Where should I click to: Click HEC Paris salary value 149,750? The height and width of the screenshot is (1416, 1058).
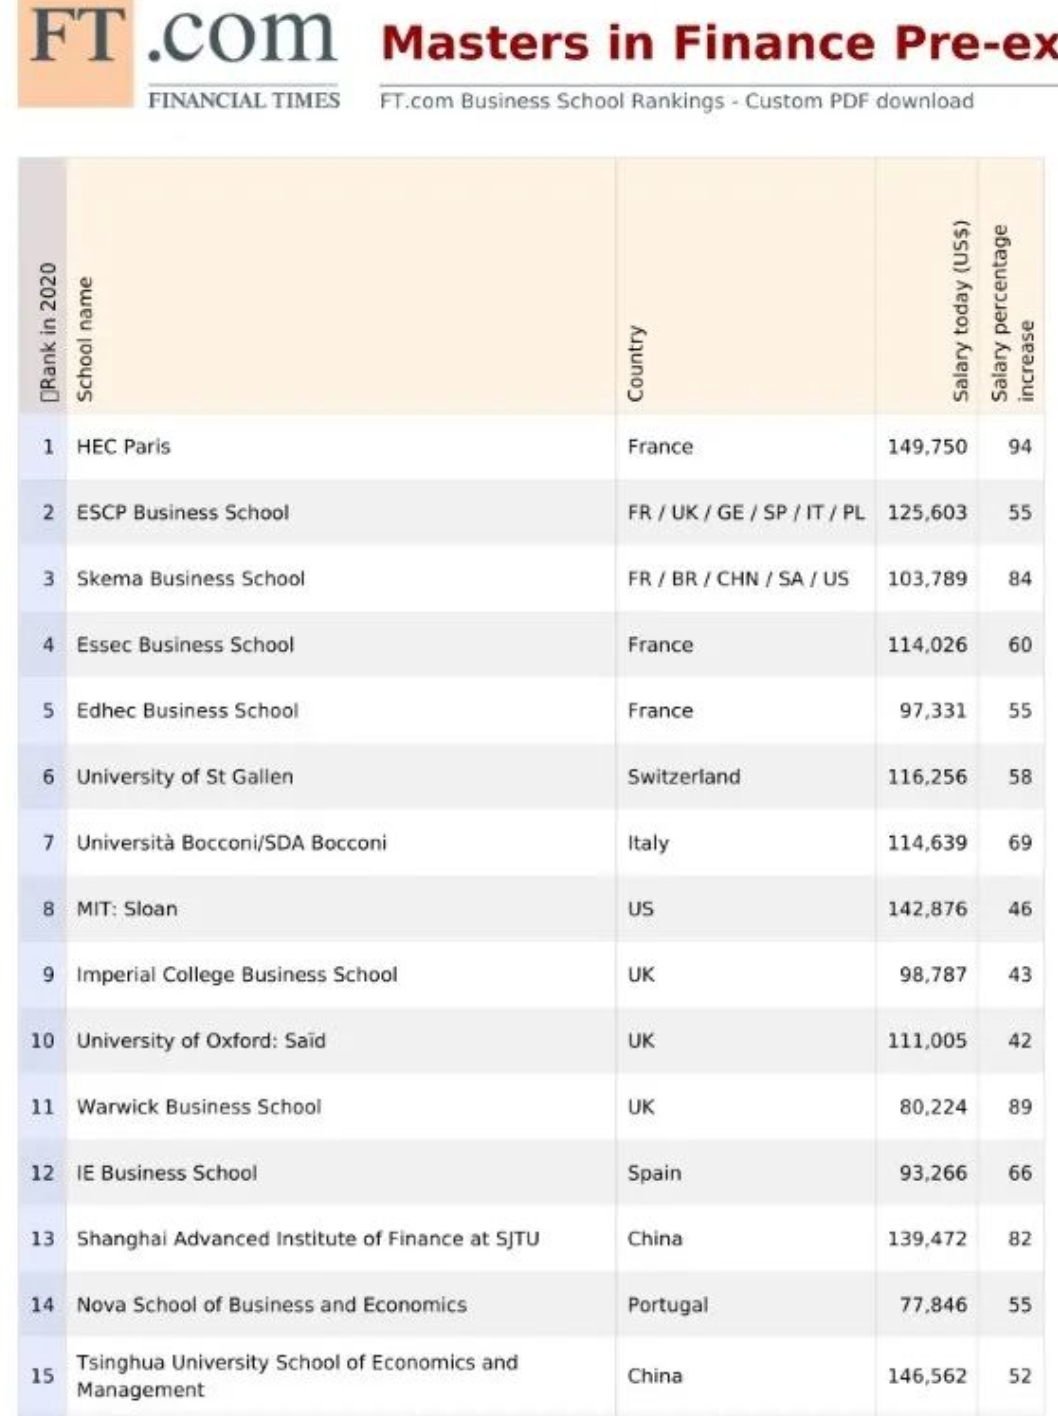(x=927, y=447)
